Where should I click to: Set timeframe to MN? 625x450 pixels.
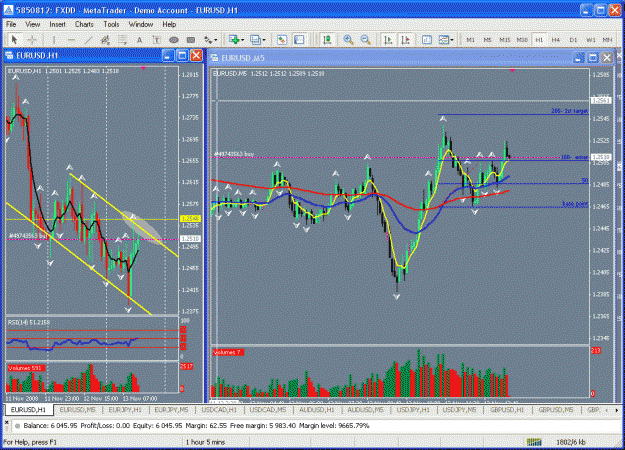607,40
